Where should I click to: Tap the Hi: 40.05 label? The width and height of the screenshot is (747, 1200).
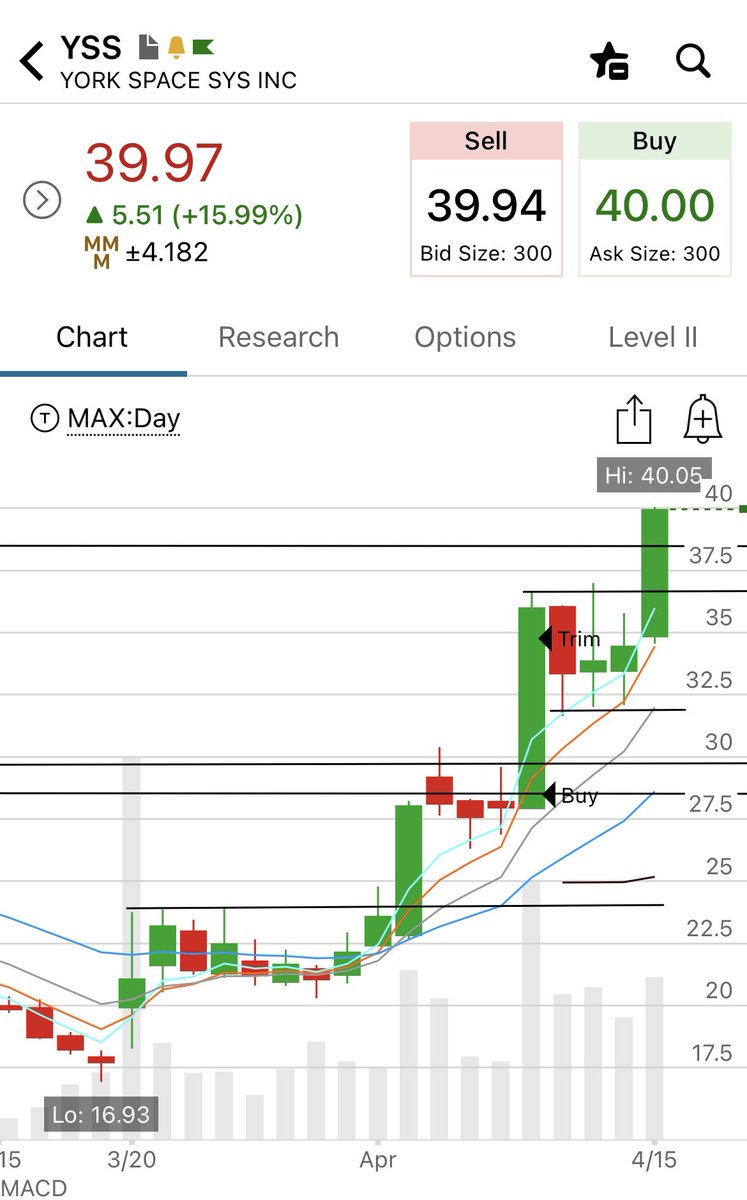coord(654,475)
